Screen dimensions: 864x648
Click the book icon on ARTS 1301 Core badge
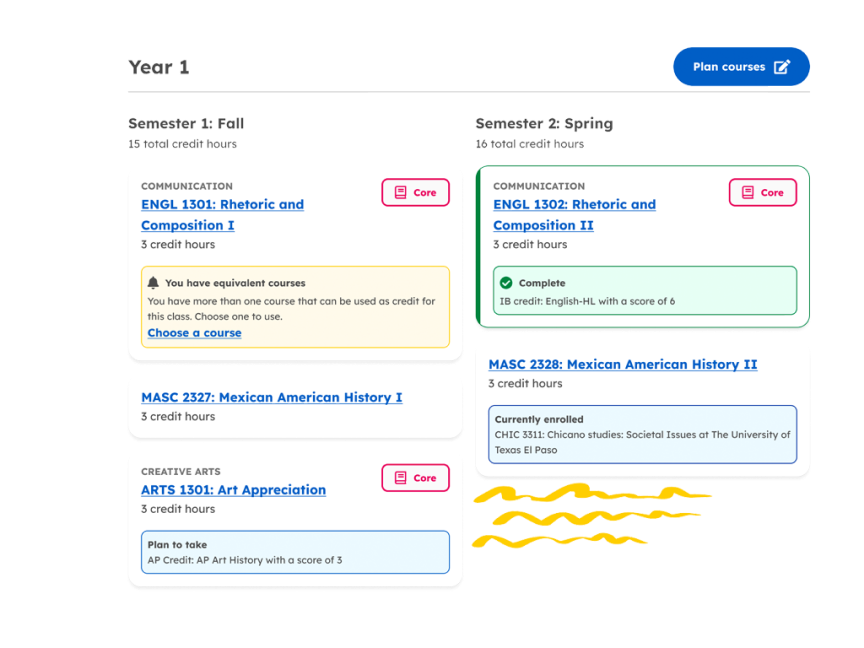(400, 478)
